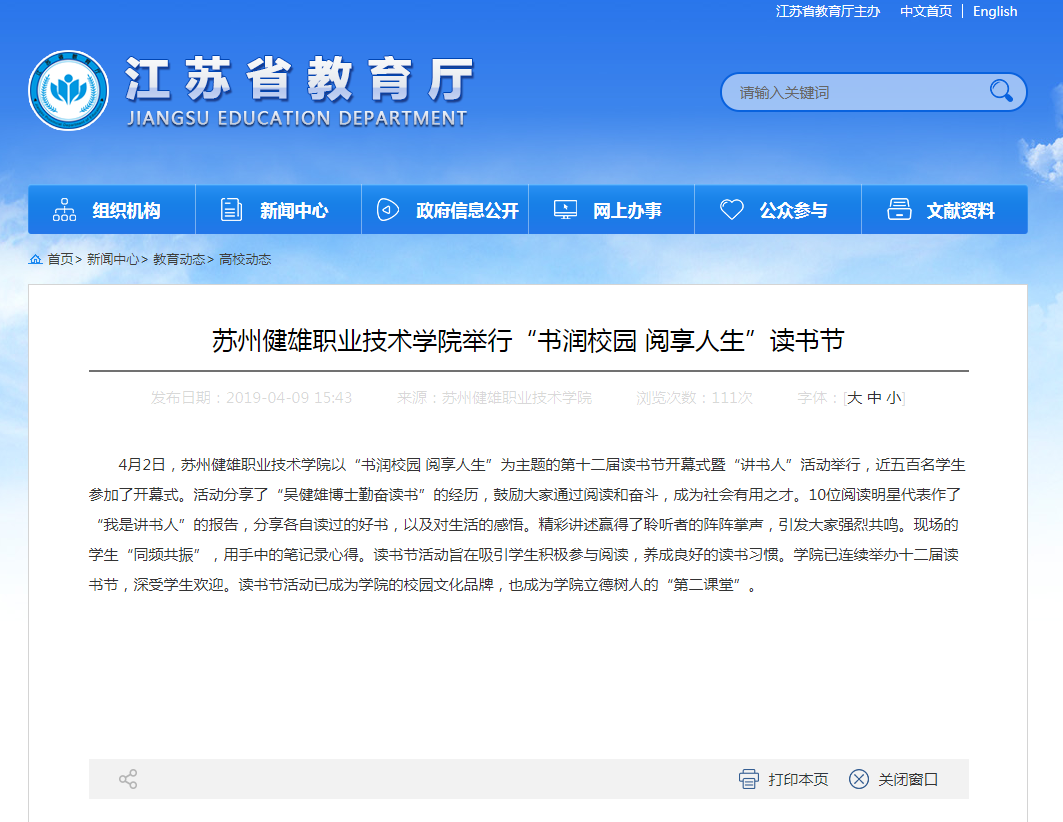Screen dimensions: 1063x822
Task: Click 来源：苏州健雄职业技术学院 text
Action: point(494,398)
